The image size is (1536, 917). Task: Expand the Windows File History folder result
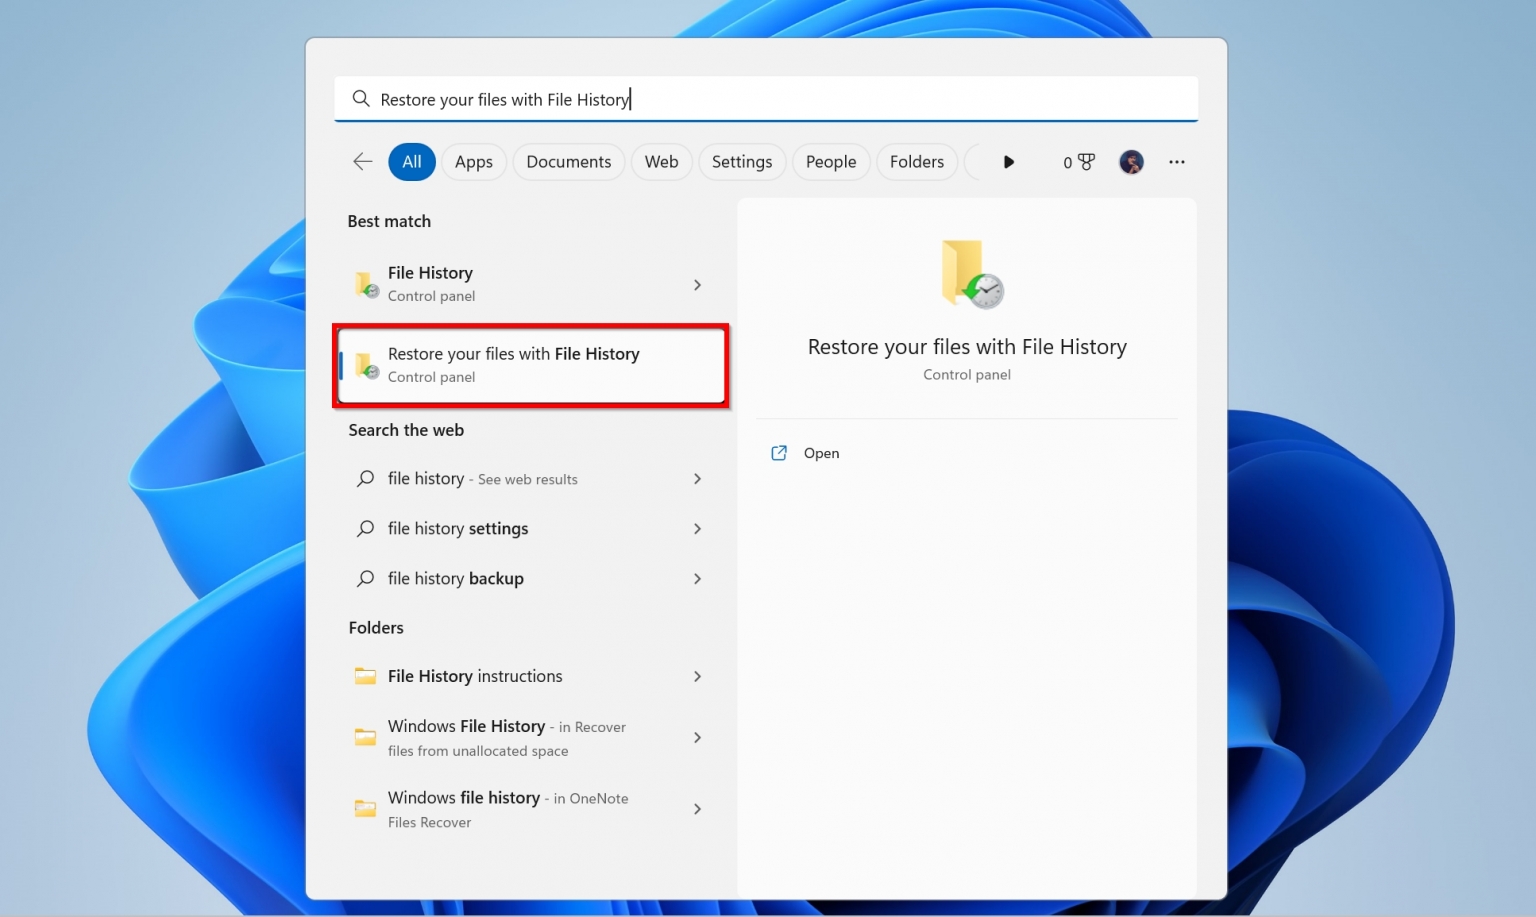tap(697, 737)
